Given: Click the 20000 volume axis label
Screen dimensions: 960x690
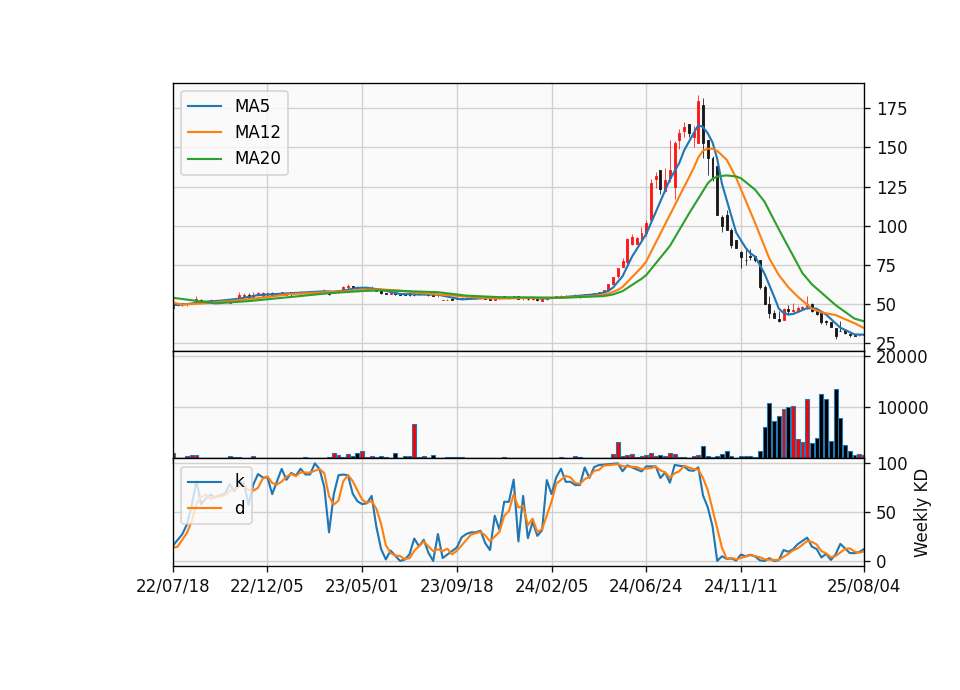Looking at the screenshot, I should pyautogui.click(x=902, y=357).
